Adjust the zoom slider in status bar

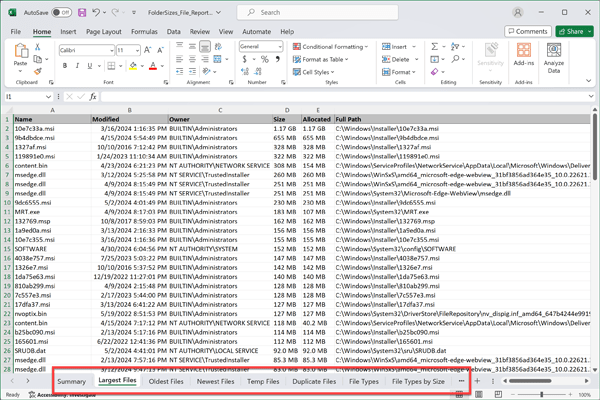[x=541, y=394]
